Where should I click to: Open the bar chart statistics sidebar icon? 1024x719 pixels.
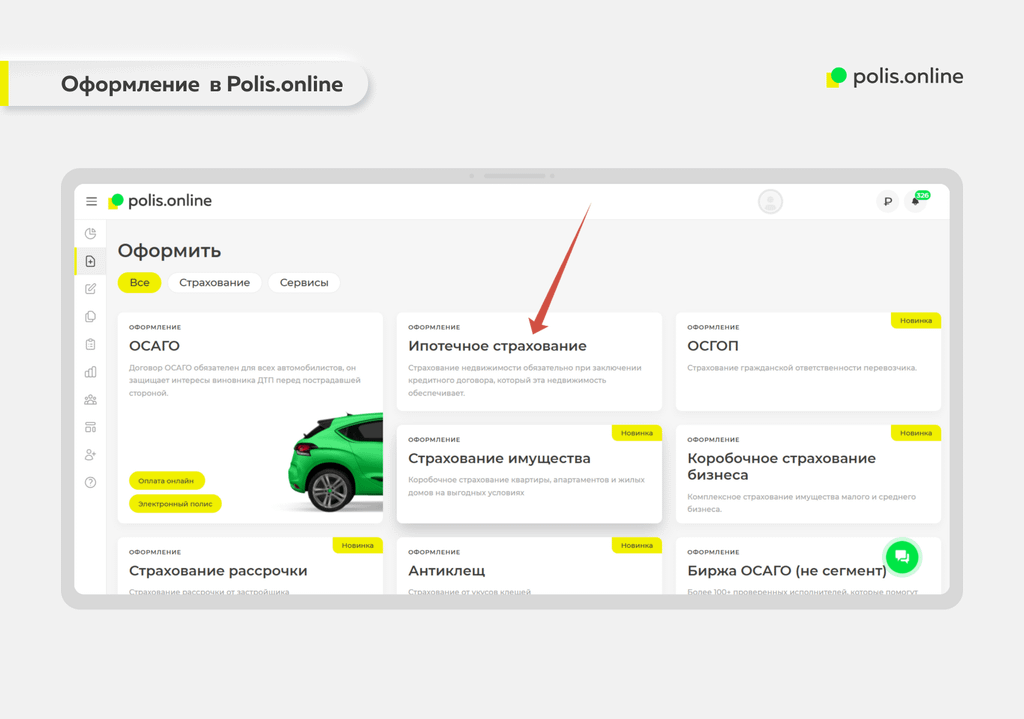tap(90, 372)
